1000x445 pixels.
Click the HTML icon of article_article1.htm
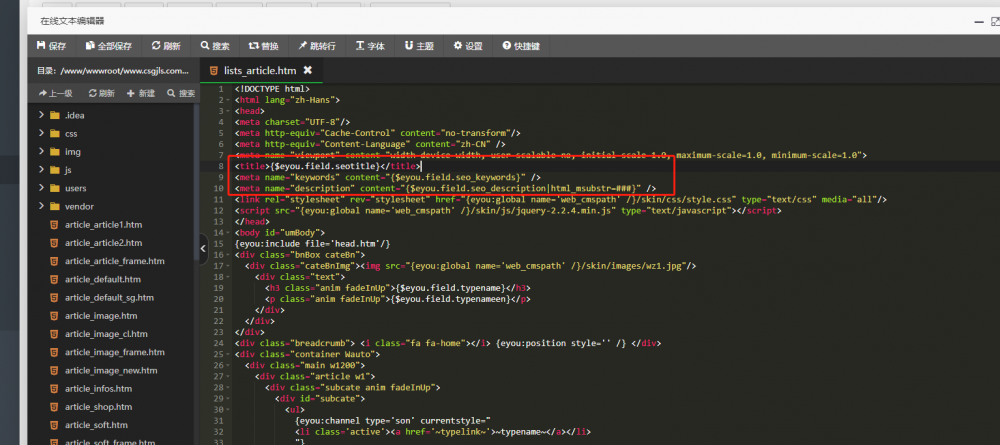[54, 224]
